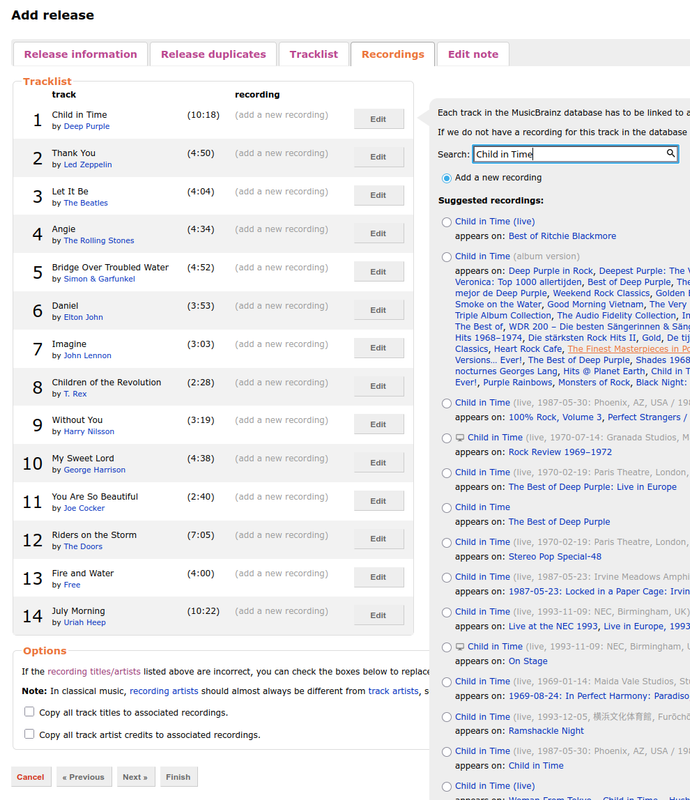This screenshot has width=690, height=800.
Task: Choose recording appearing on On Stage
Action: 447,647
